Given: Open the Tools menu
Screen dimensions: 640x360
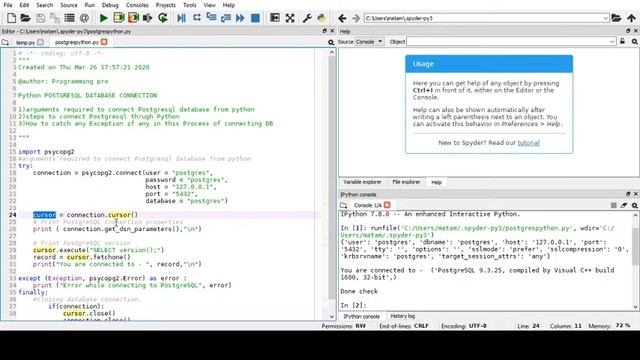Looking at the screenshot, I should click(189, 5).
